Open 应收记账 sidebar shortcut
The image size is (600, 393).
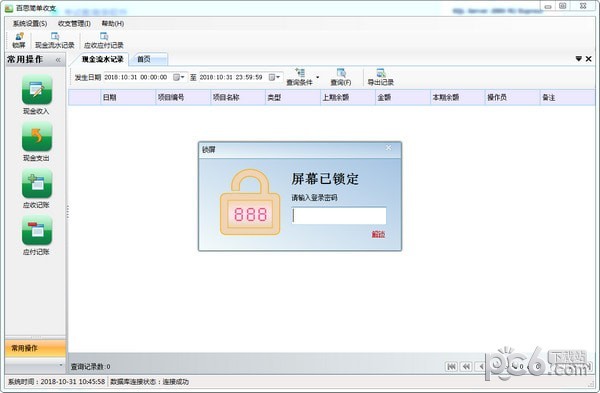tap(37, 189)
